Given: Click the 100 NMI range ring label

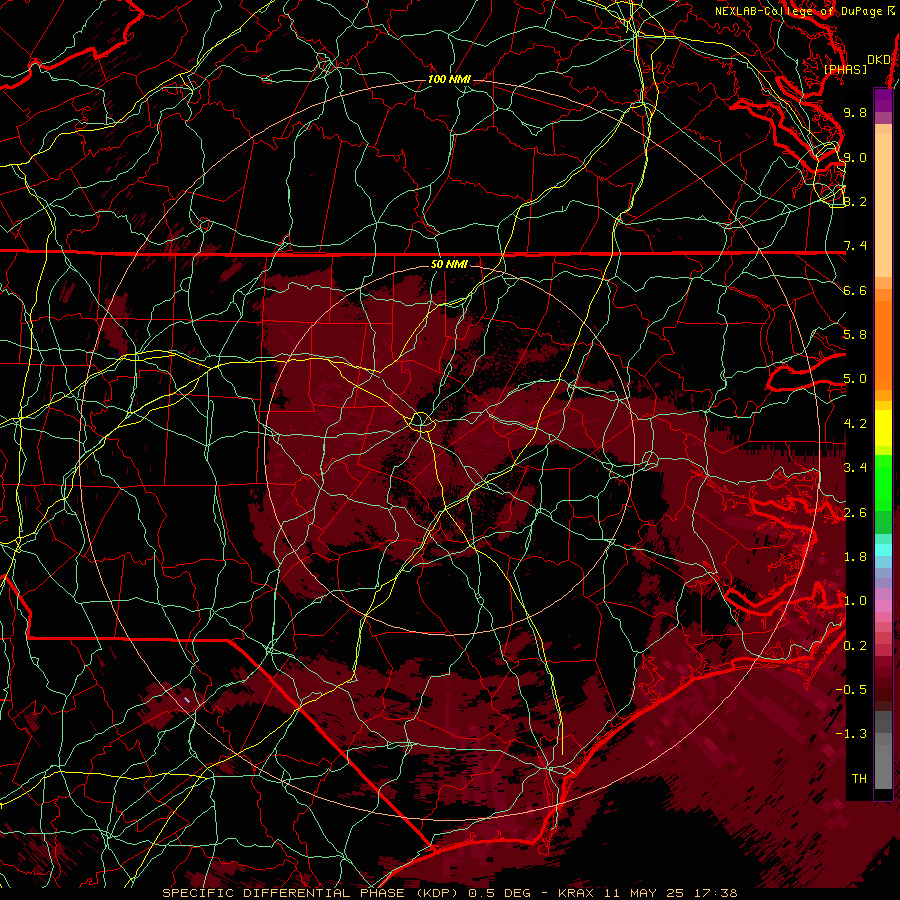Looking at the screenshot, I should [449, 79].
